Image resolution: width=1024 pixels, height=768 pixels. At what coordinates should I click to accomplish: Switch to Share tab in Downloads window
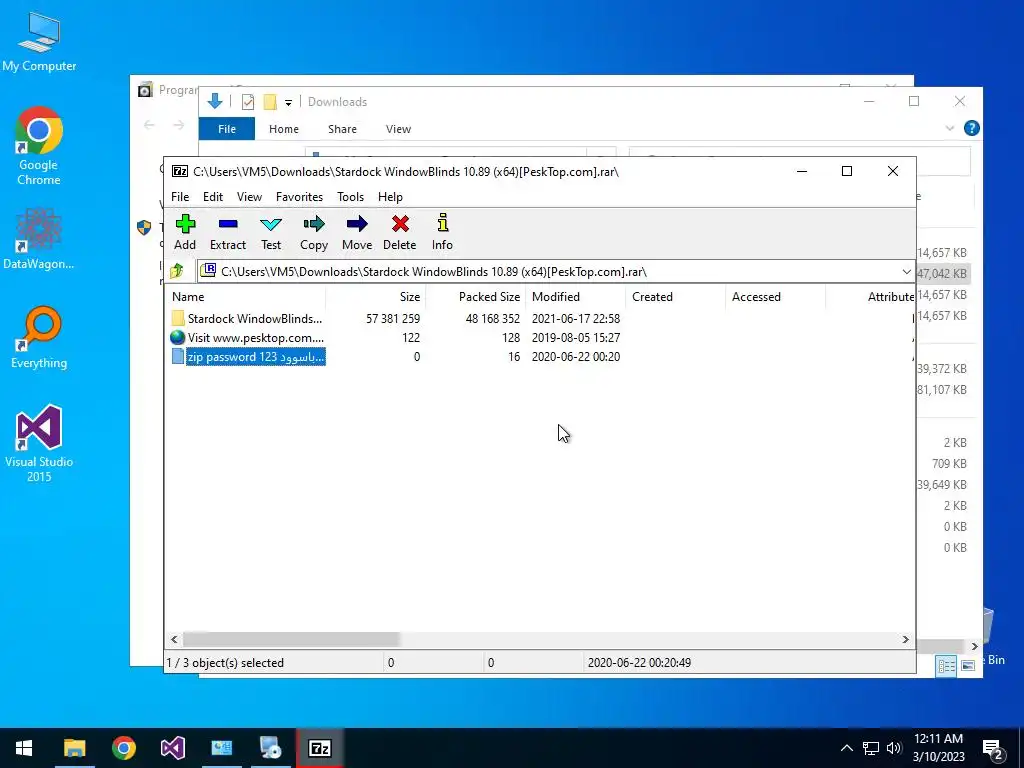click(342, 129)
